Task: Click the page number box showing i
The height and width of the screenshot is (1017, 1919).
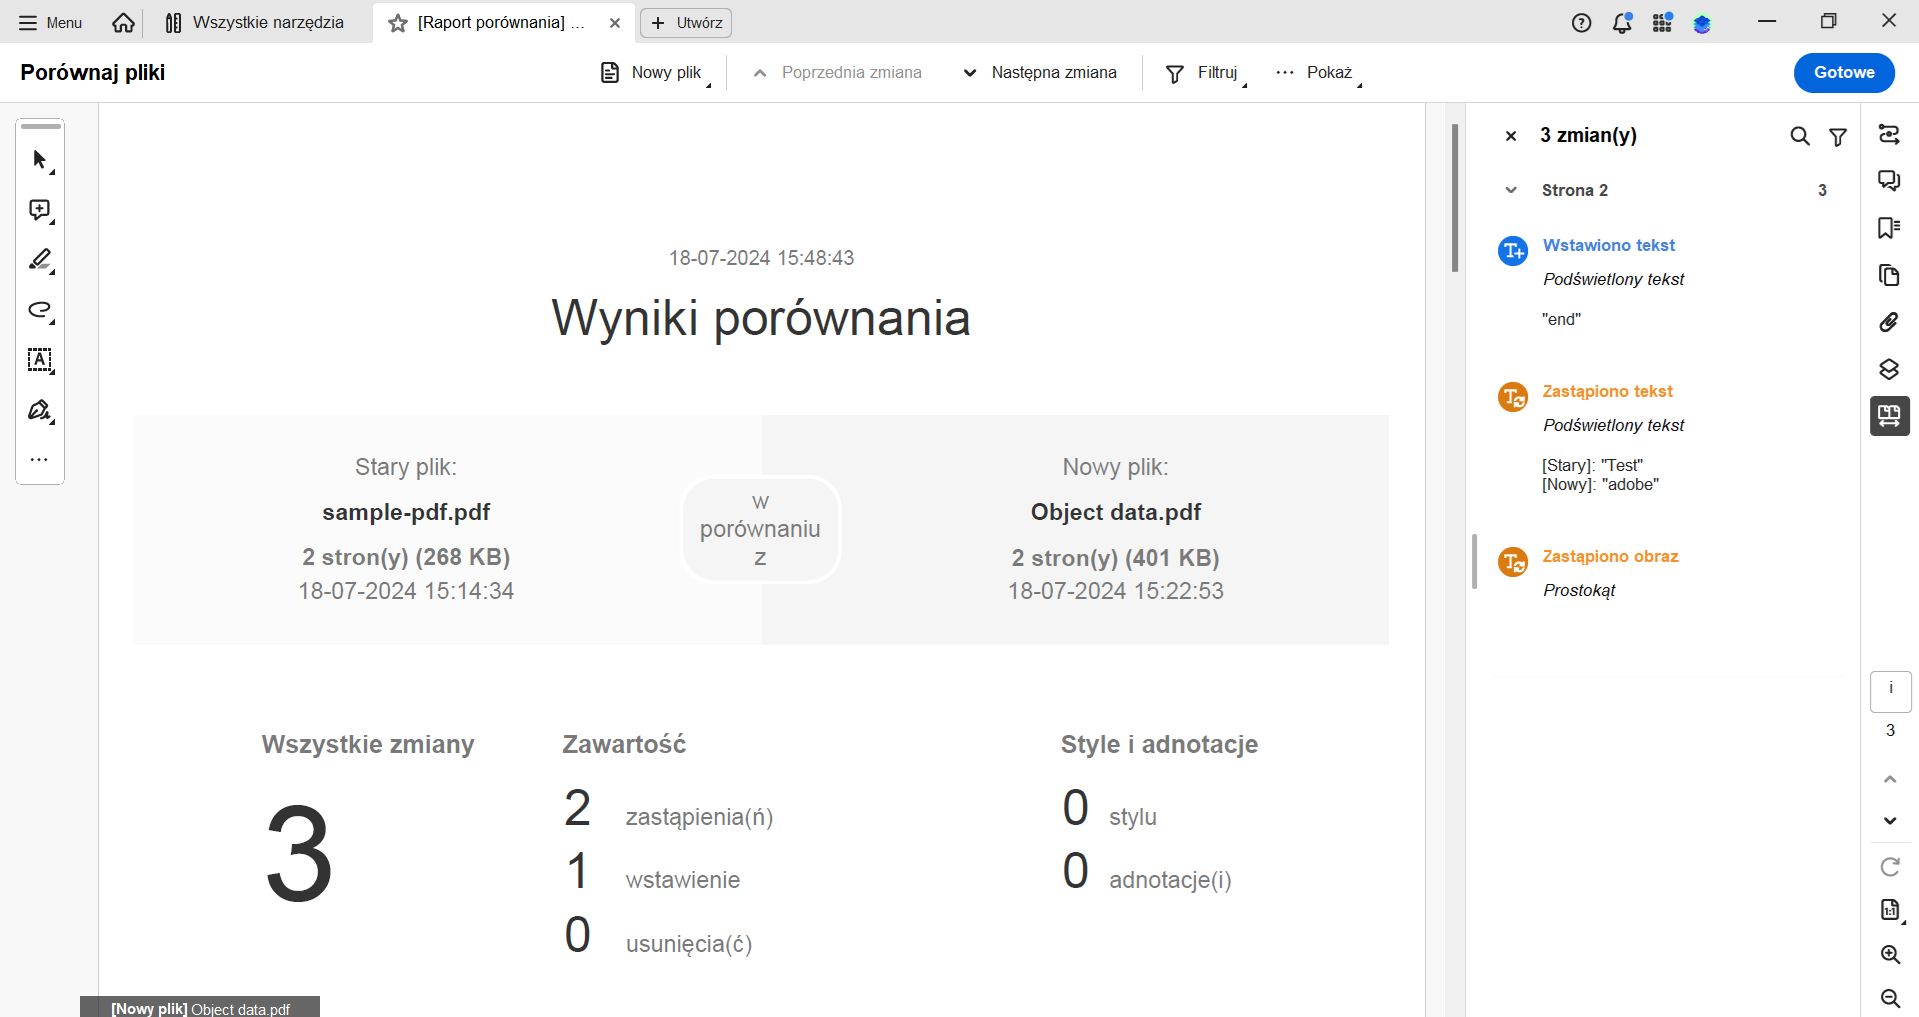Action: pos(1890,691)
